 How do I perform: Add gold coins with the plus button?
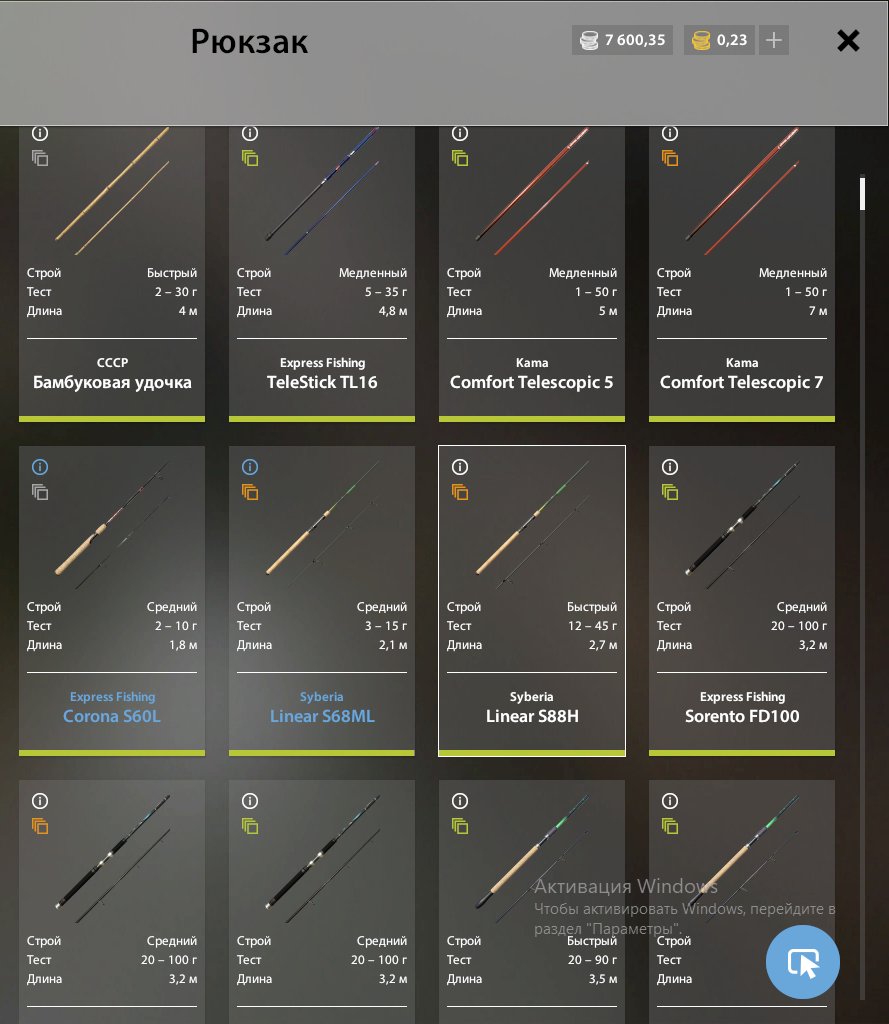774,40
